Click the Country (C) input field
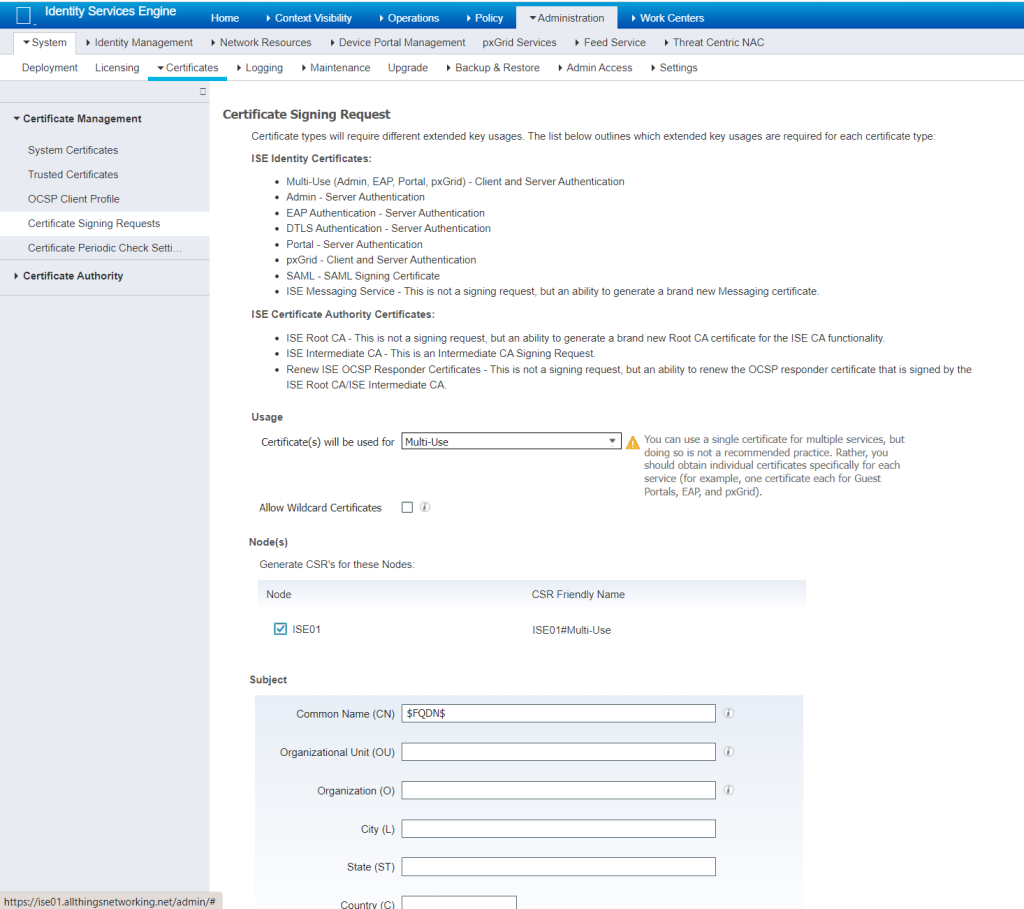1024x909 pixels. pos(459,902)
